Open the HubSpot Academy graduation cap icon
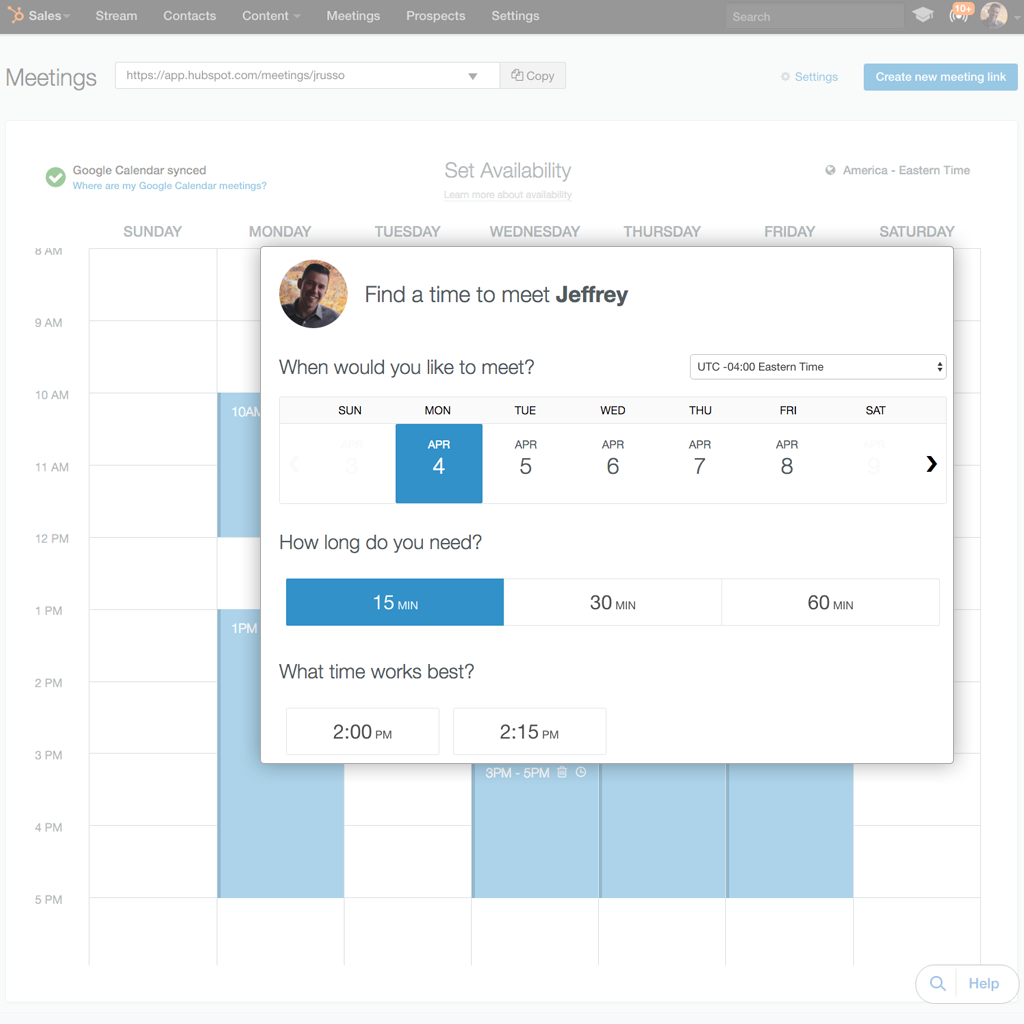The height and width of the screenshot is (1024, 1024). [x=922, y=15]
